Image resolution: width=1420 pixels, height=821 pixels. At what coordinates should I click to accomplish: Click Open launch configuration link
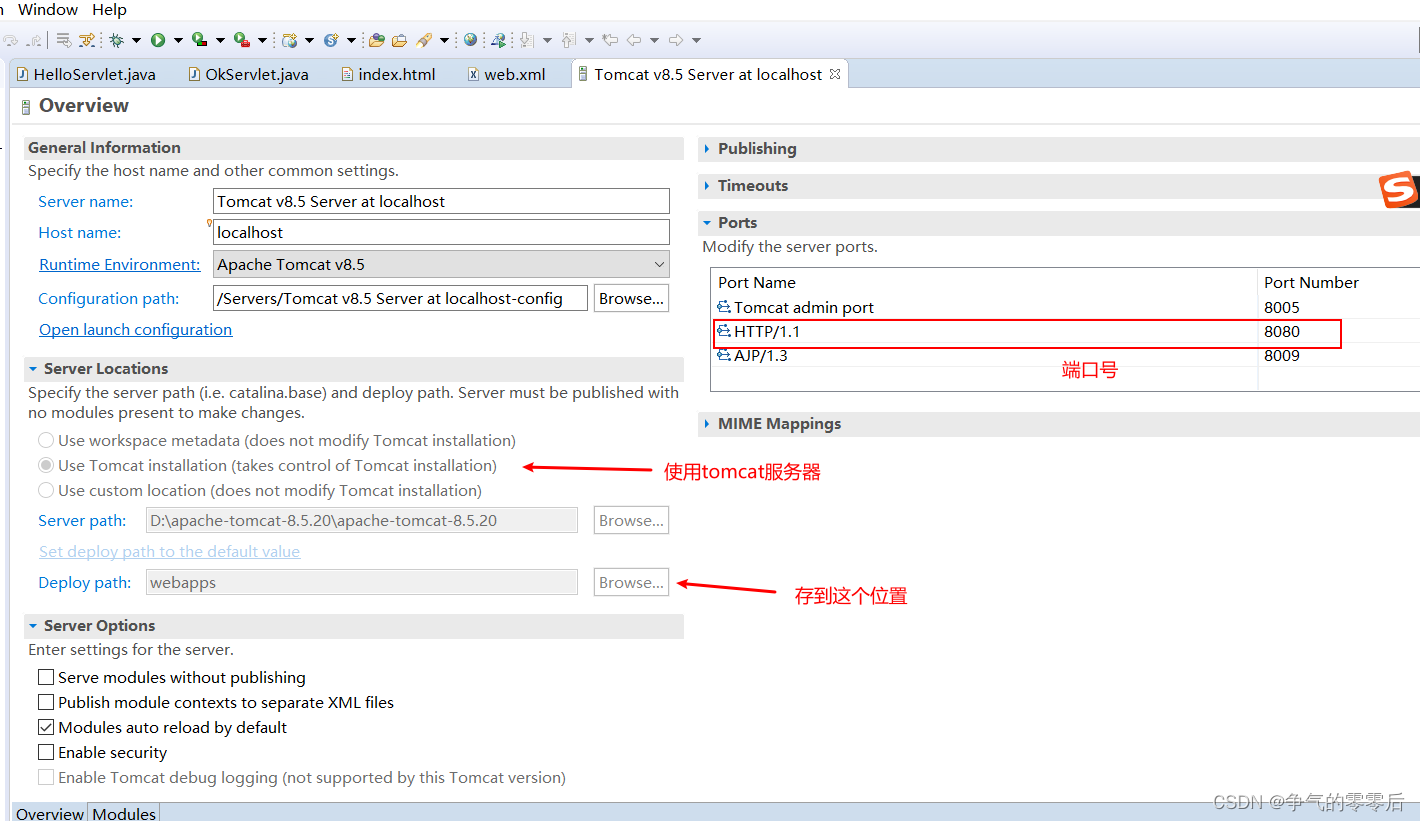click(135, 330)
